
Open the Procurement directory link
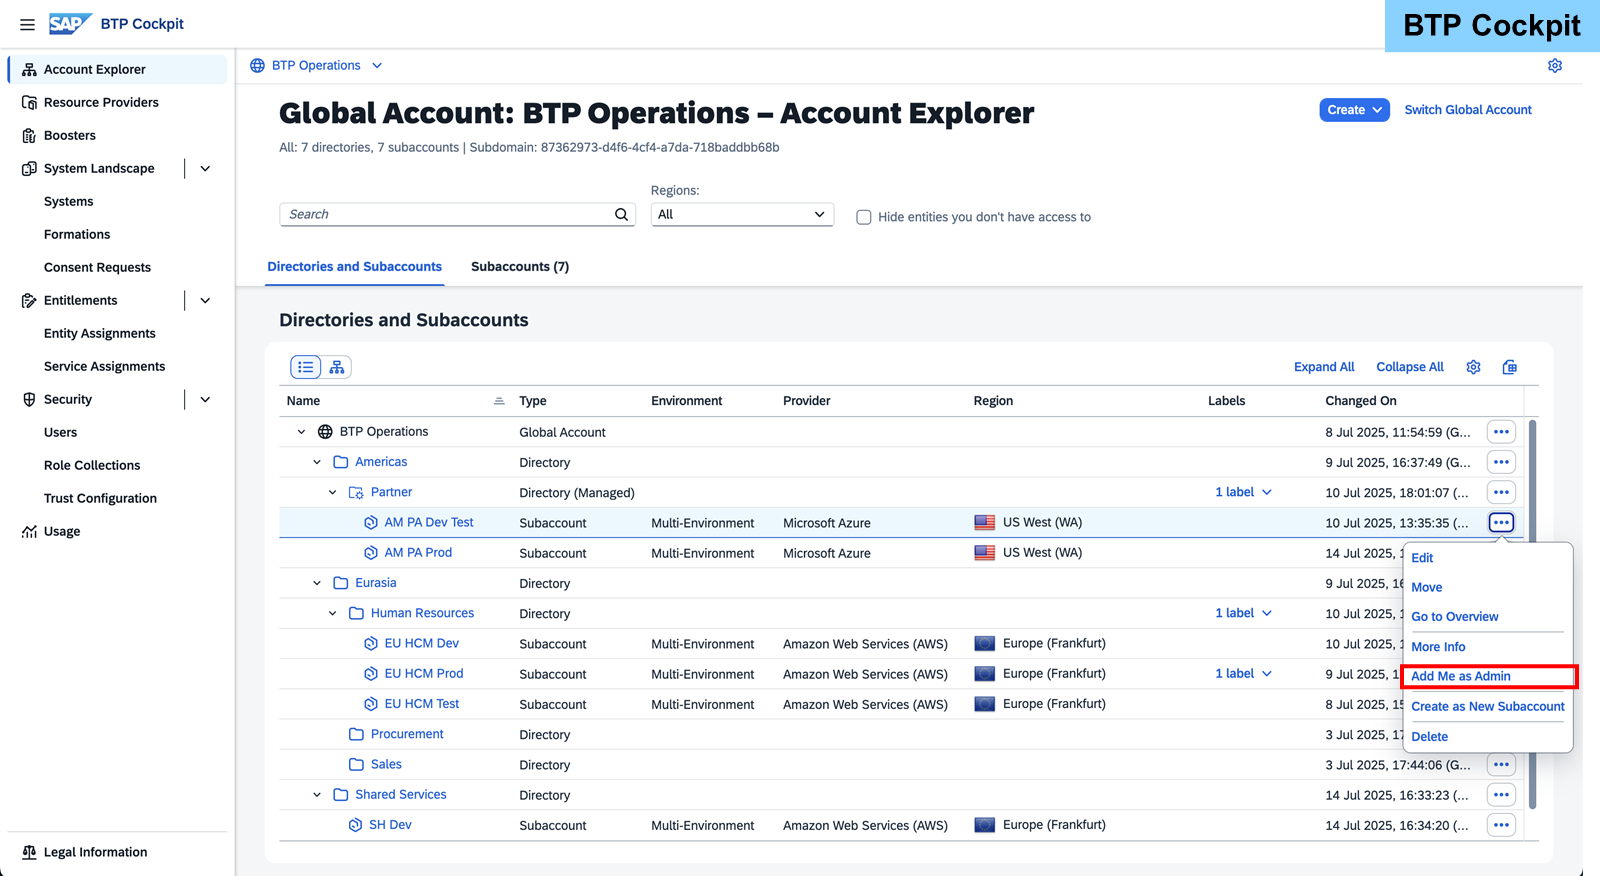[407, 734]
